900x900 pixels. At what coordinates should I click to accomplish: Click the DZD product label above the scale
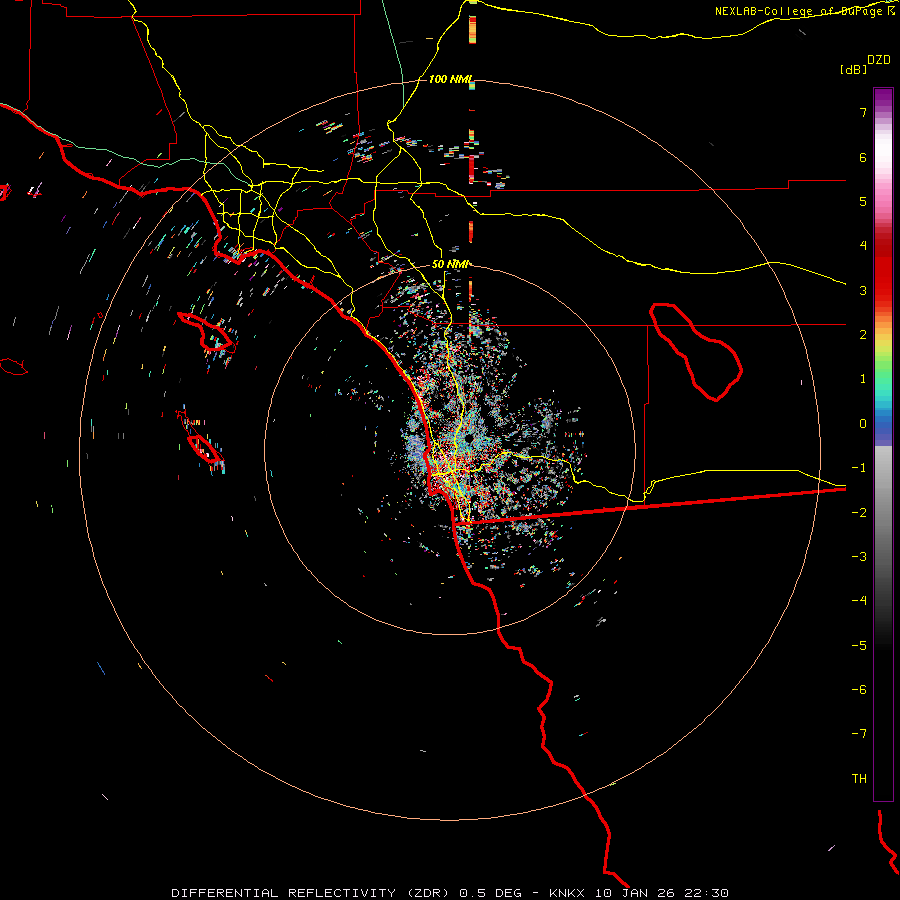(878, 60)
